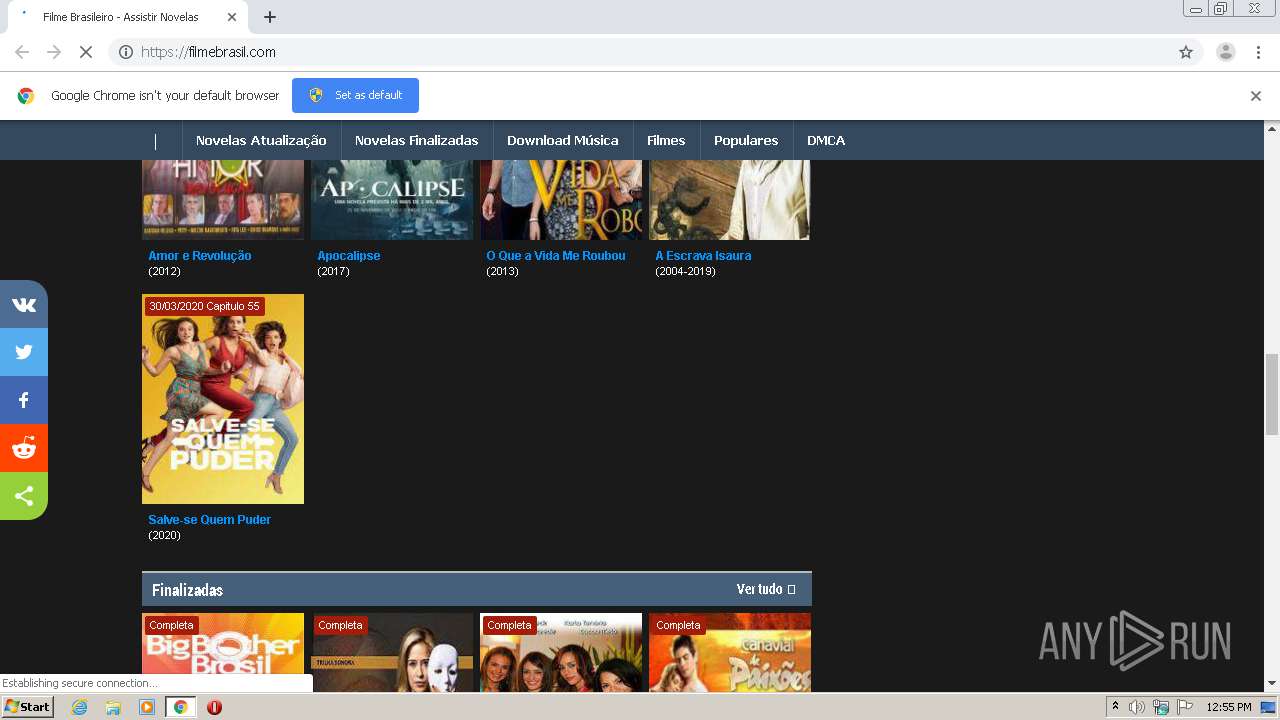Viewport: 1280px width, 720px height.
Task: Close the Filme Brasileiro tab
Action: [232, 17]
